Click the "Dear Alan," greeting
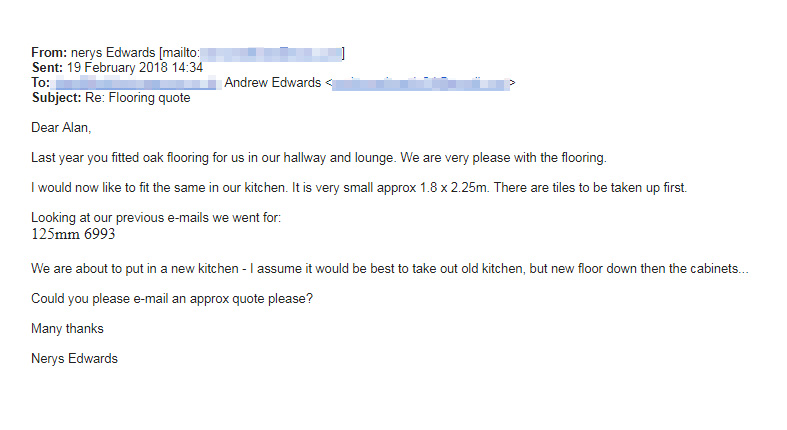This screenshot has height=430, width=787. click(61, 127)
